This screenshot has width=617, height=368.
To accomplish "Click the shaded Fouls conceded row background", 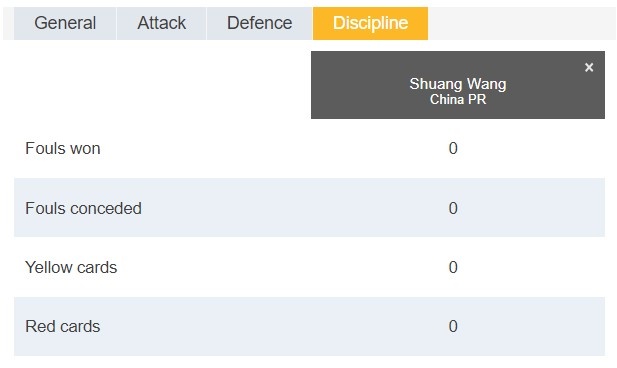I will [309, 207].
